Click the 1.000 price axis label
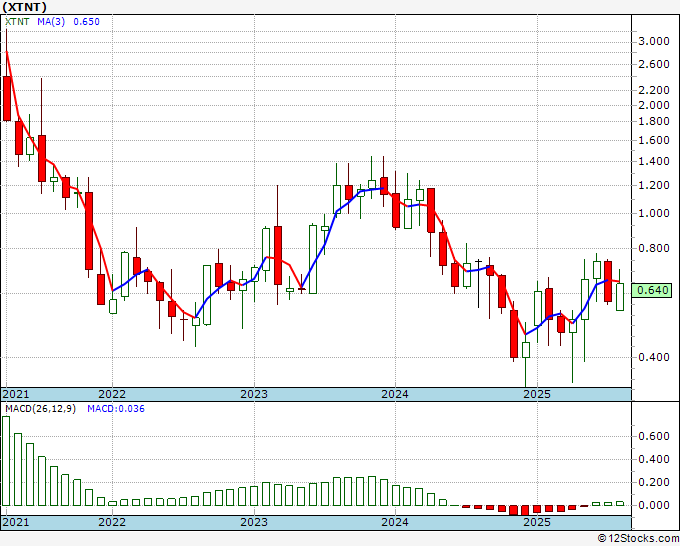This screenshot has width=680, height=546. click(x=654, y=213)
